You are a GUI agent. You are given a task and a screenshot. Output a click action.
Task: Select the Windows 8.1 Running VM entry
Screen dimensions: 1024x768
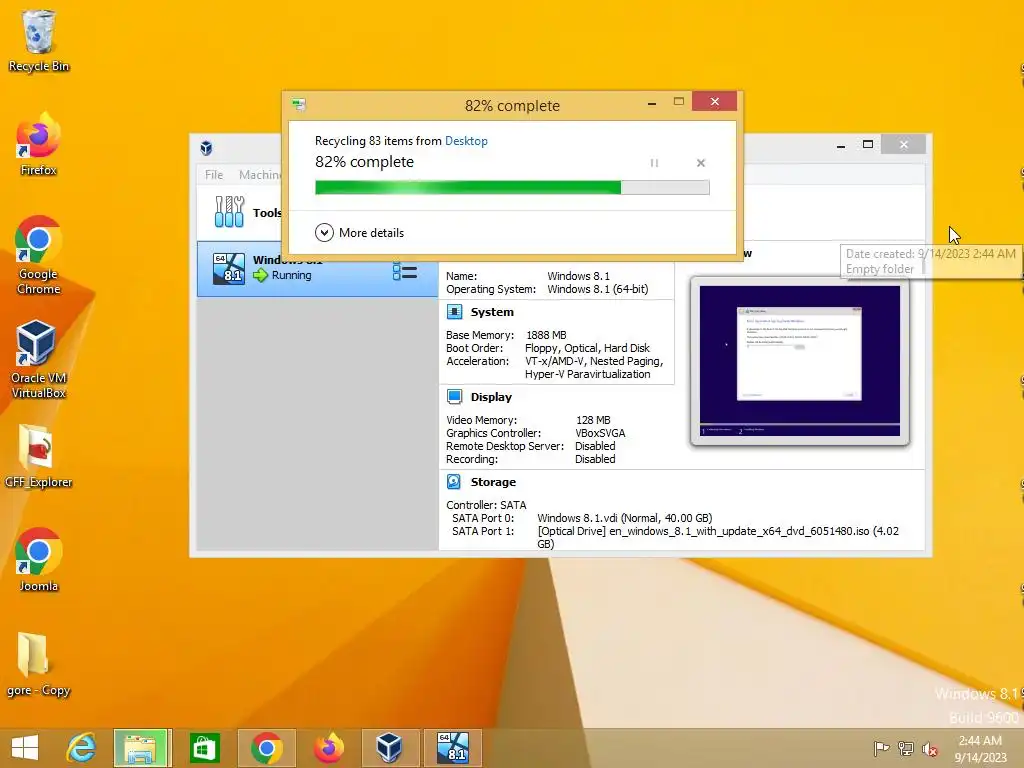pyautogui.click(x=317, y=269)
